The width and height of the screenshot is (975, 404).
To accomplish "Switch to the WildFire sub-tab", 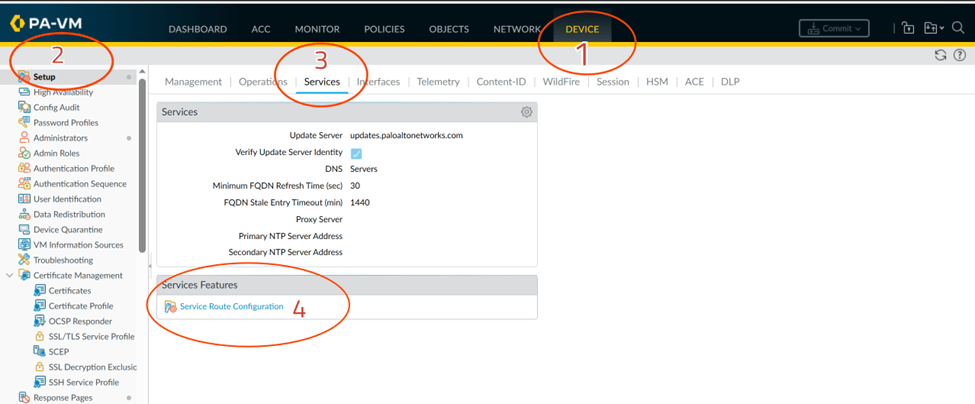I will coord(561,81).
